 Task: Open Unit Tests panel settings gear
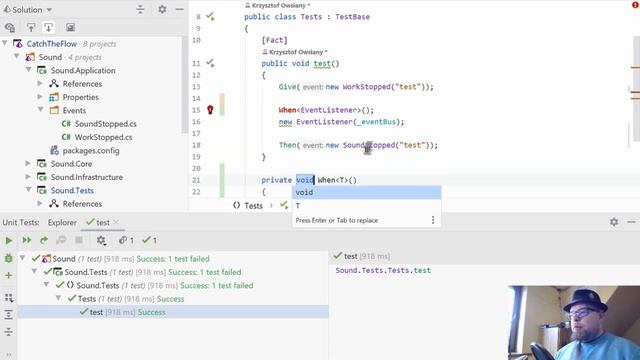(614, 222)
